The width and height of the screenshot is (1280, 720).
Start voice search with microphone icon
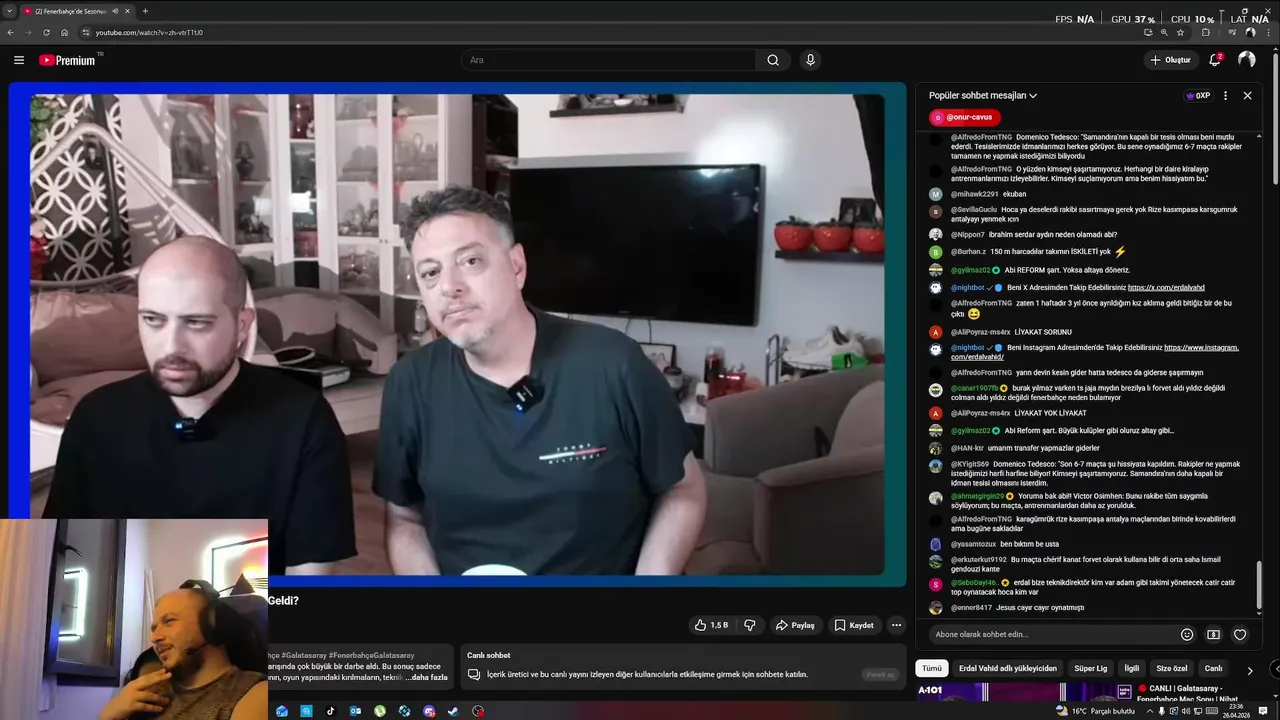(x=810, y=60)
